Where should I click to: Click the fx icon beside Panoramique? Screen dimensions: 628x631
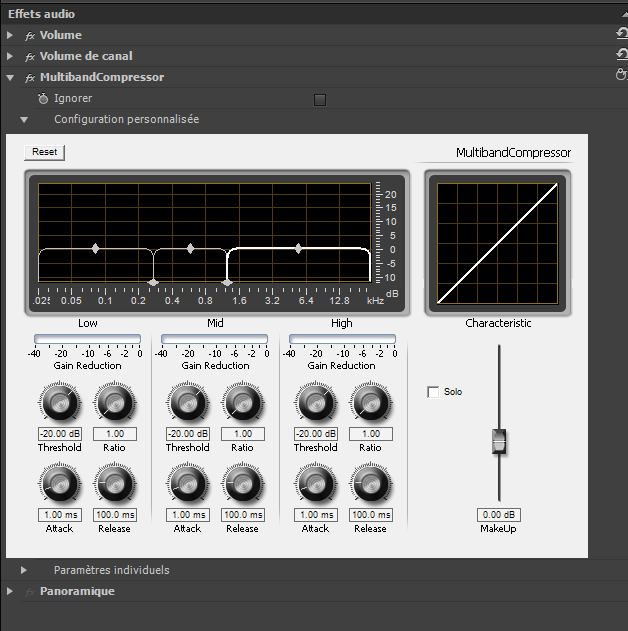30,592
